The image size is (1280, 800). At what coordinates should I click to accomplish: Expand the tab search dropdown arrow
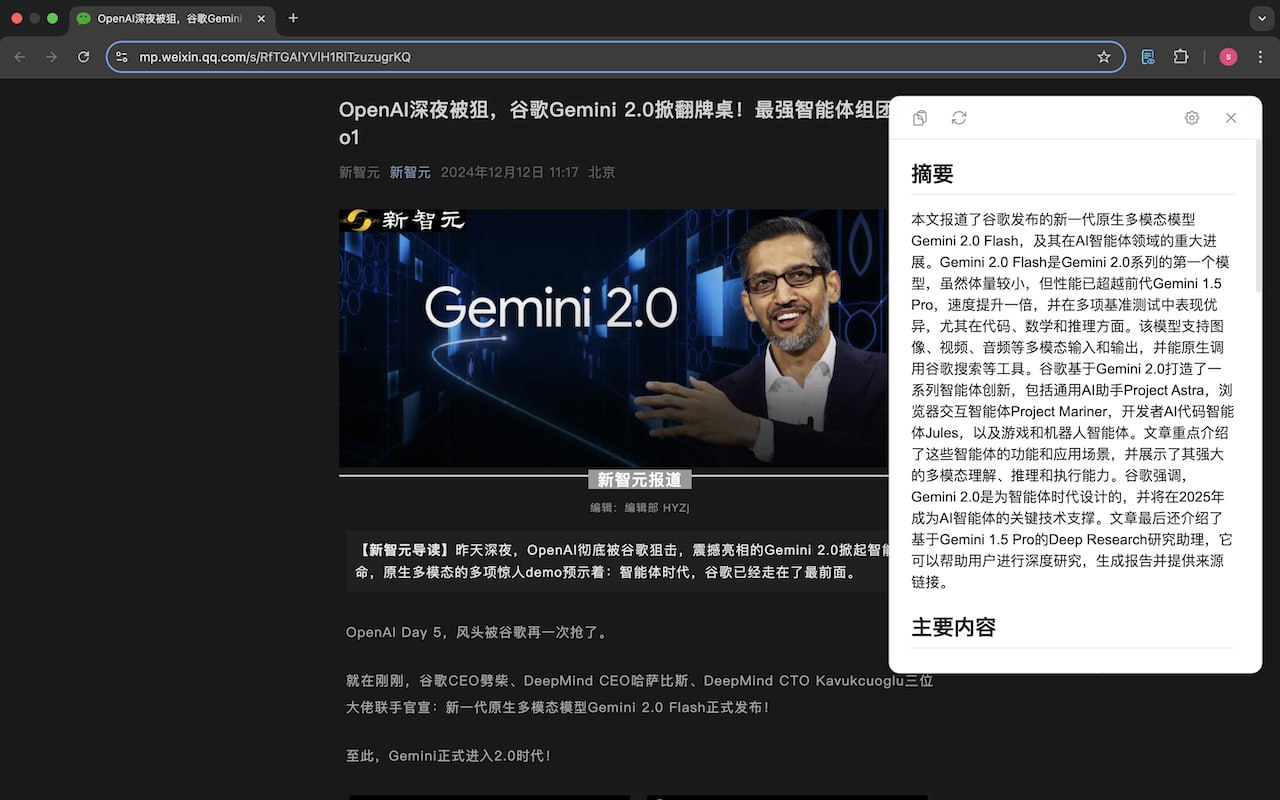pyautogui.click(x=1261, y=18)
